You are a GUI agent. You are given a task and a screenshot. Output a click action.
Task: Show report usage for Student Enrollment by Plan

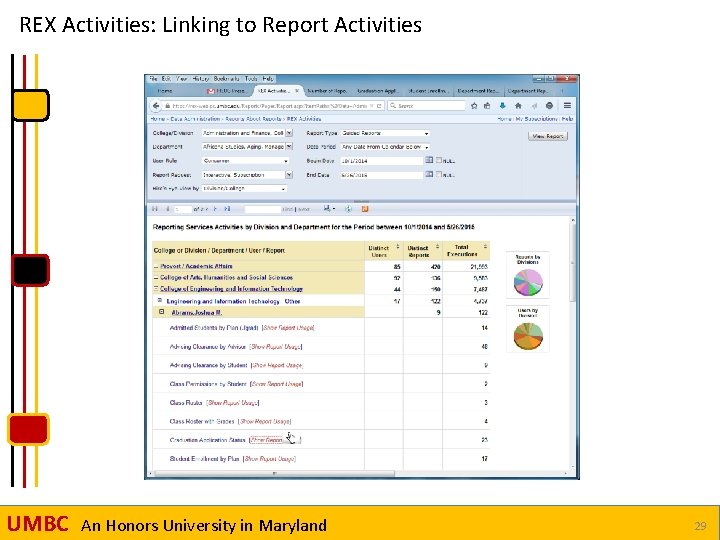pyautogui.click(x=270, y=459)
